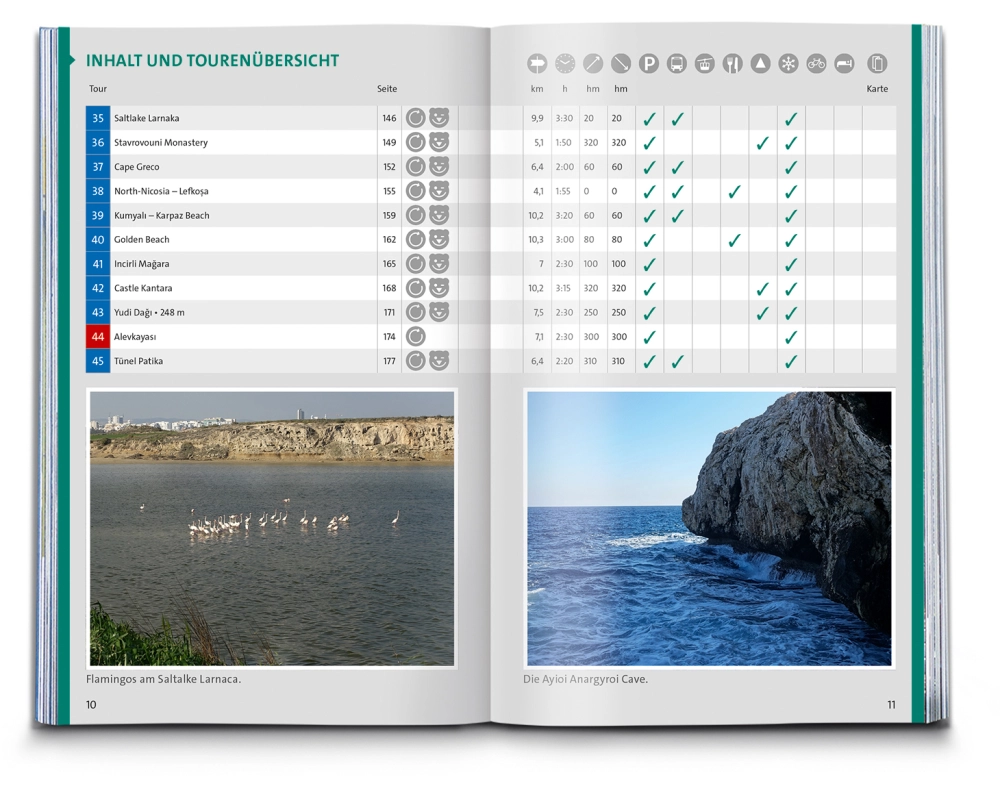Click the bus transport icon

tap(677, 64)
